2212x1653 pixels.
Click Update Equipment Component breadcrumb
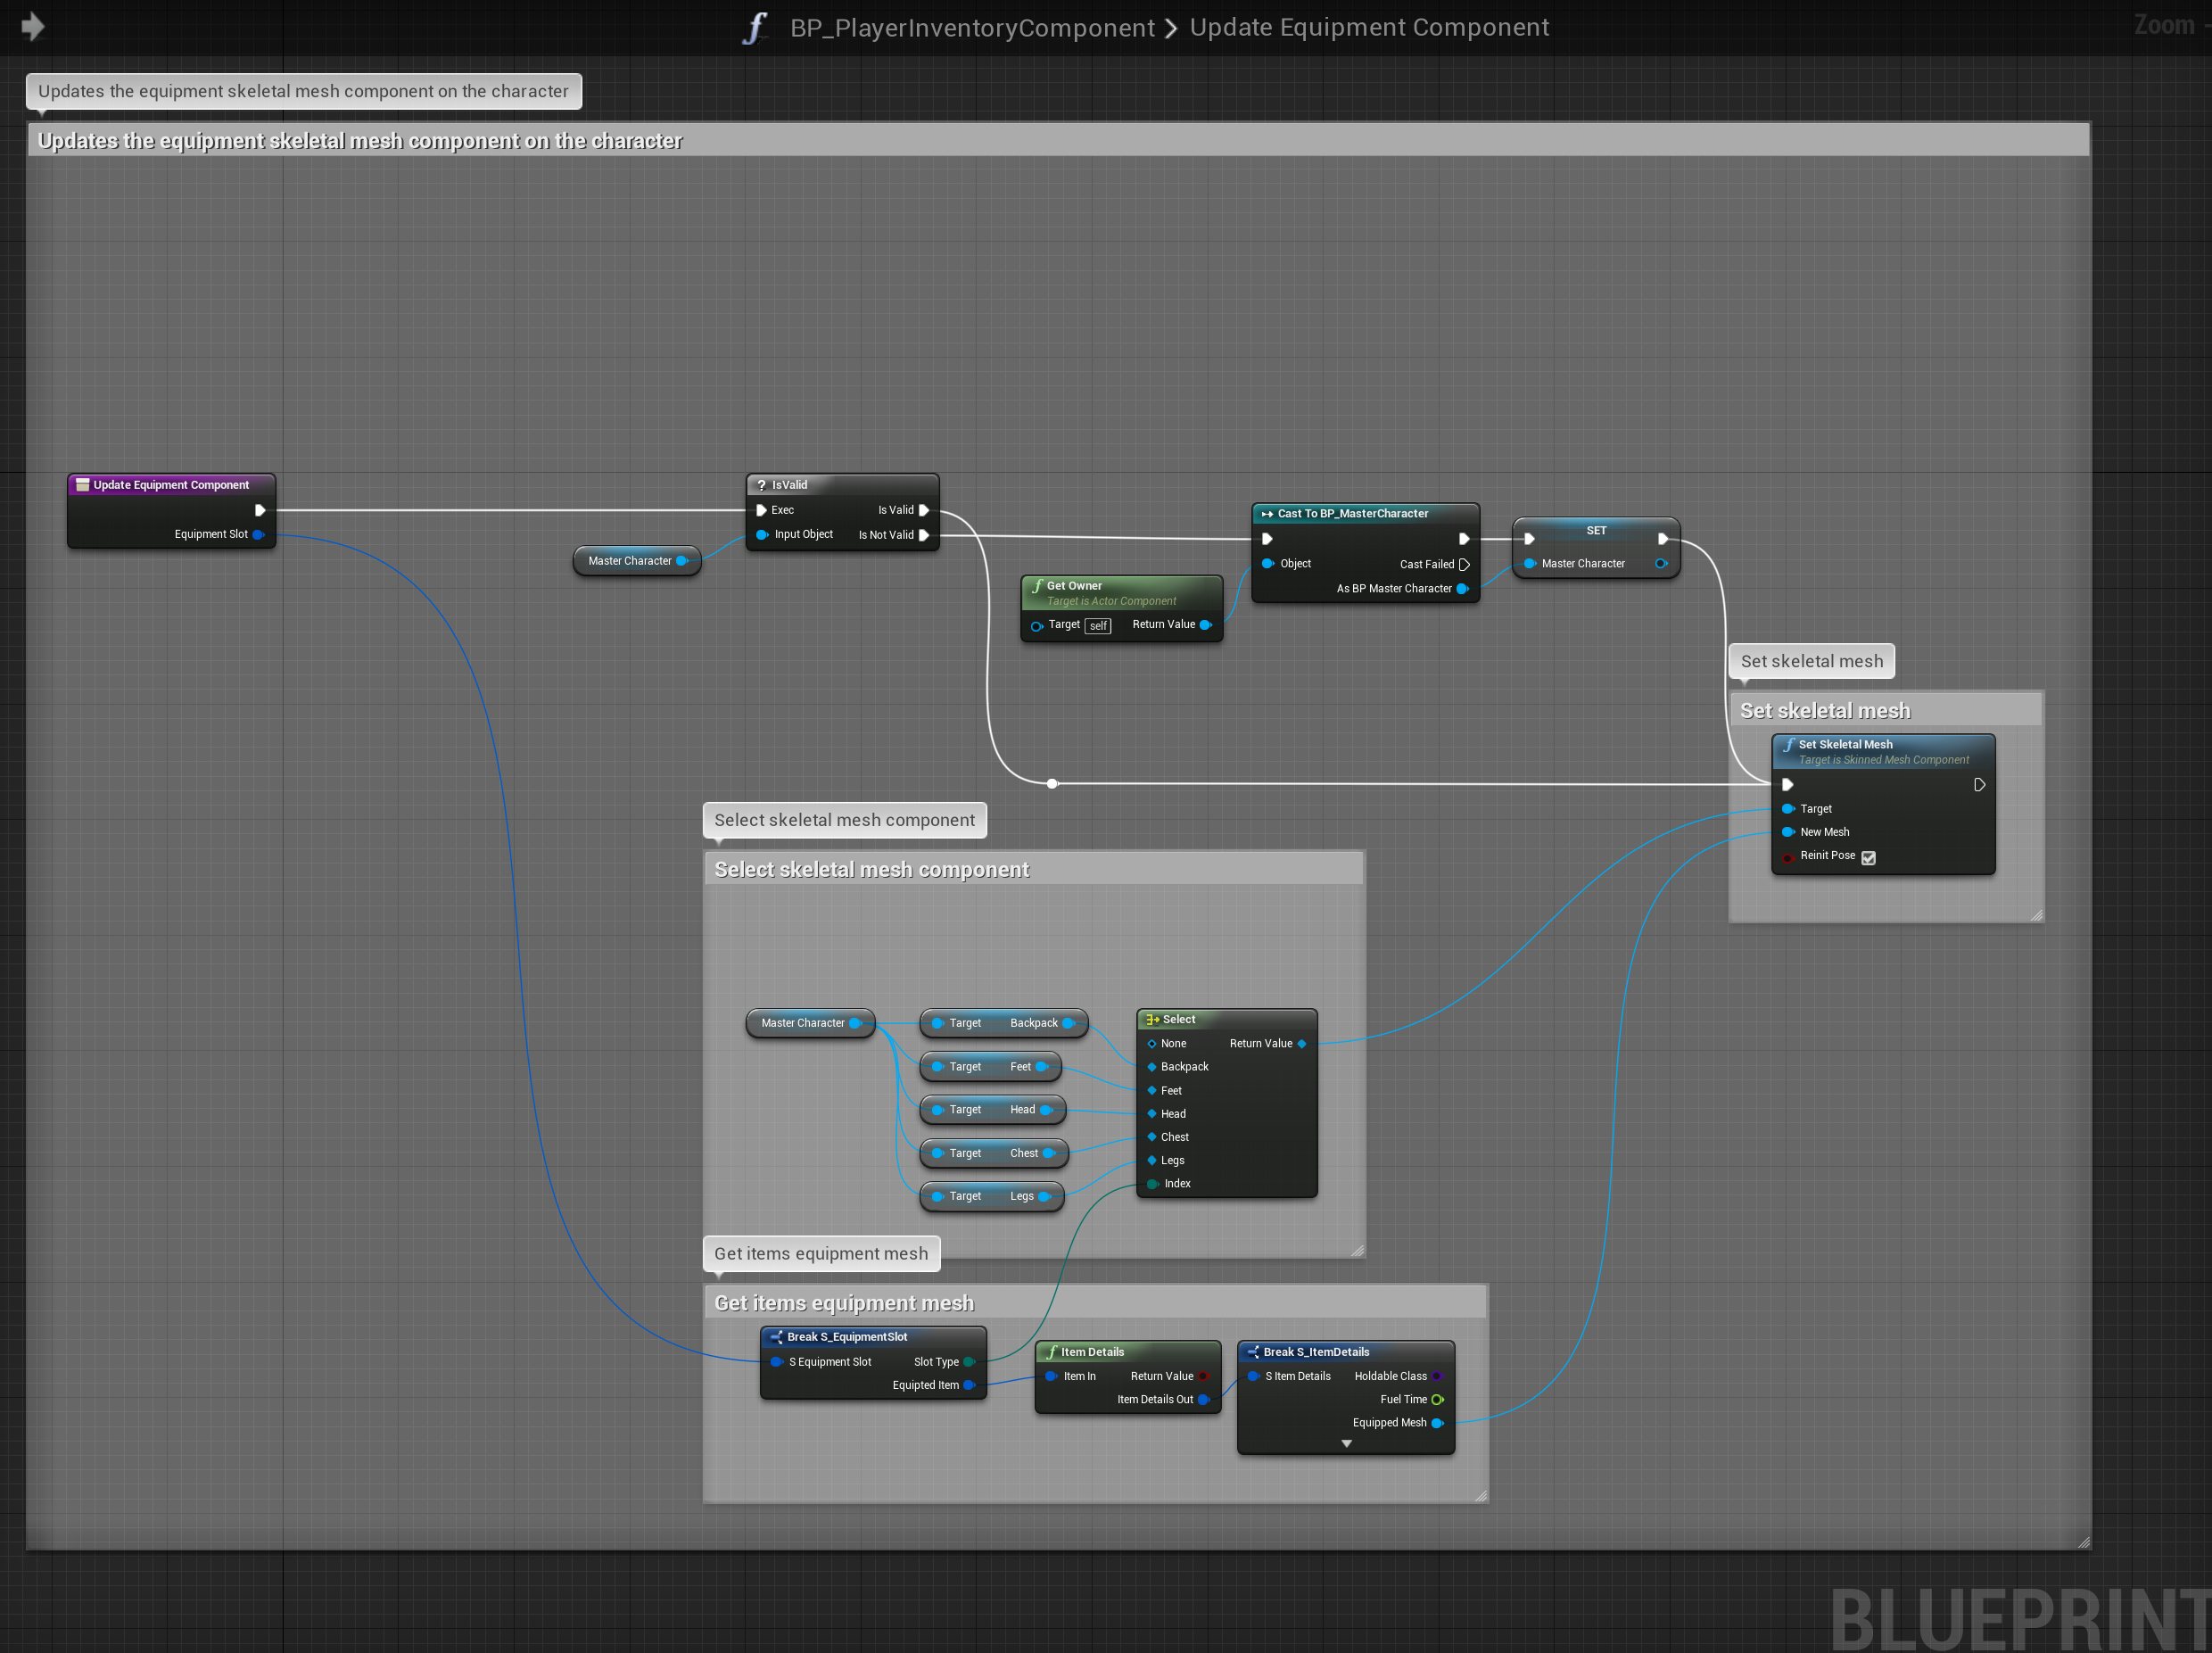tap(1369, 28)
